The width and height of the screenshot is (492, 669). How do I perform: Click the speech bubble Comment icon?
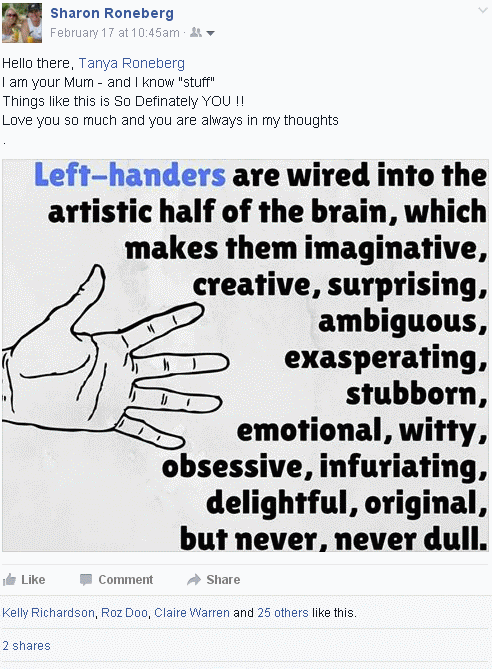(86, 579)
